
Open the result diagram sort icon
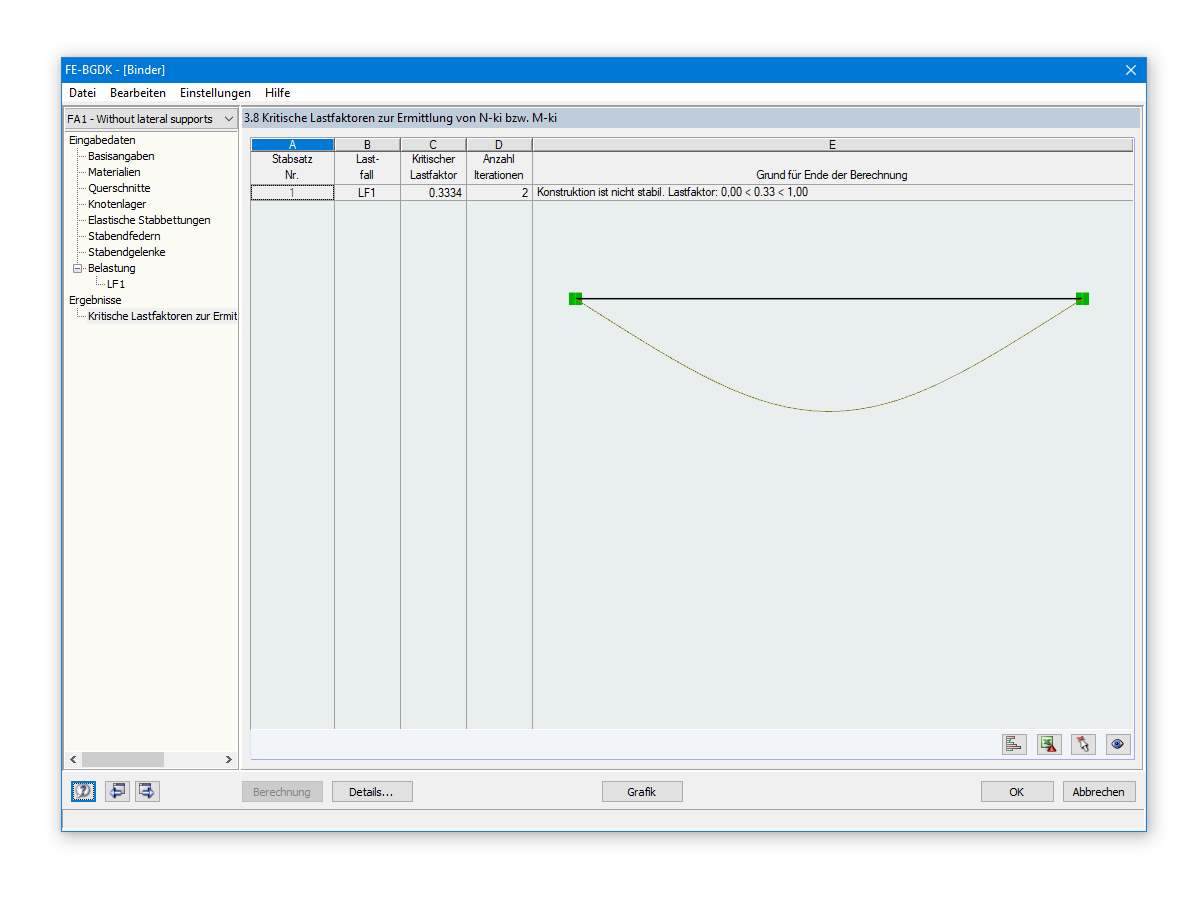click(x=1014, y=744)
